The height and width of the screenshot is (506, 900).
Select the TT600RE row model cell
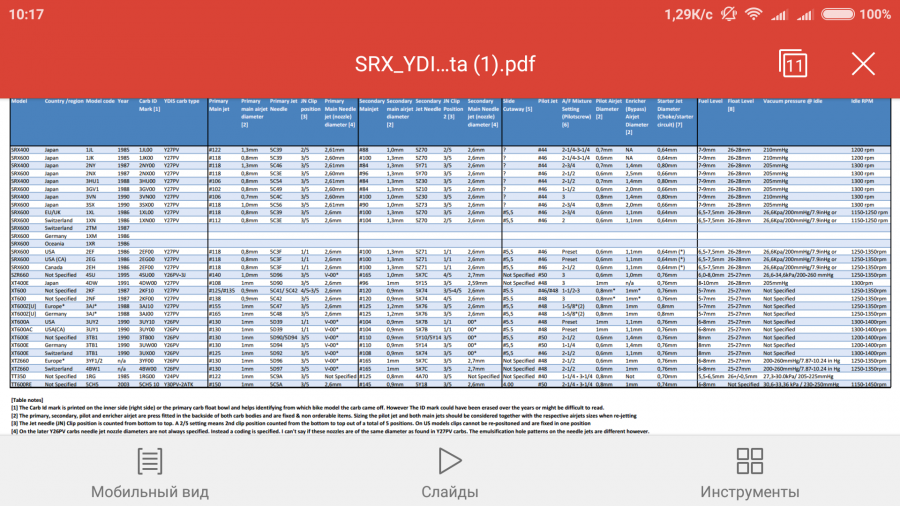coord(22,384)
